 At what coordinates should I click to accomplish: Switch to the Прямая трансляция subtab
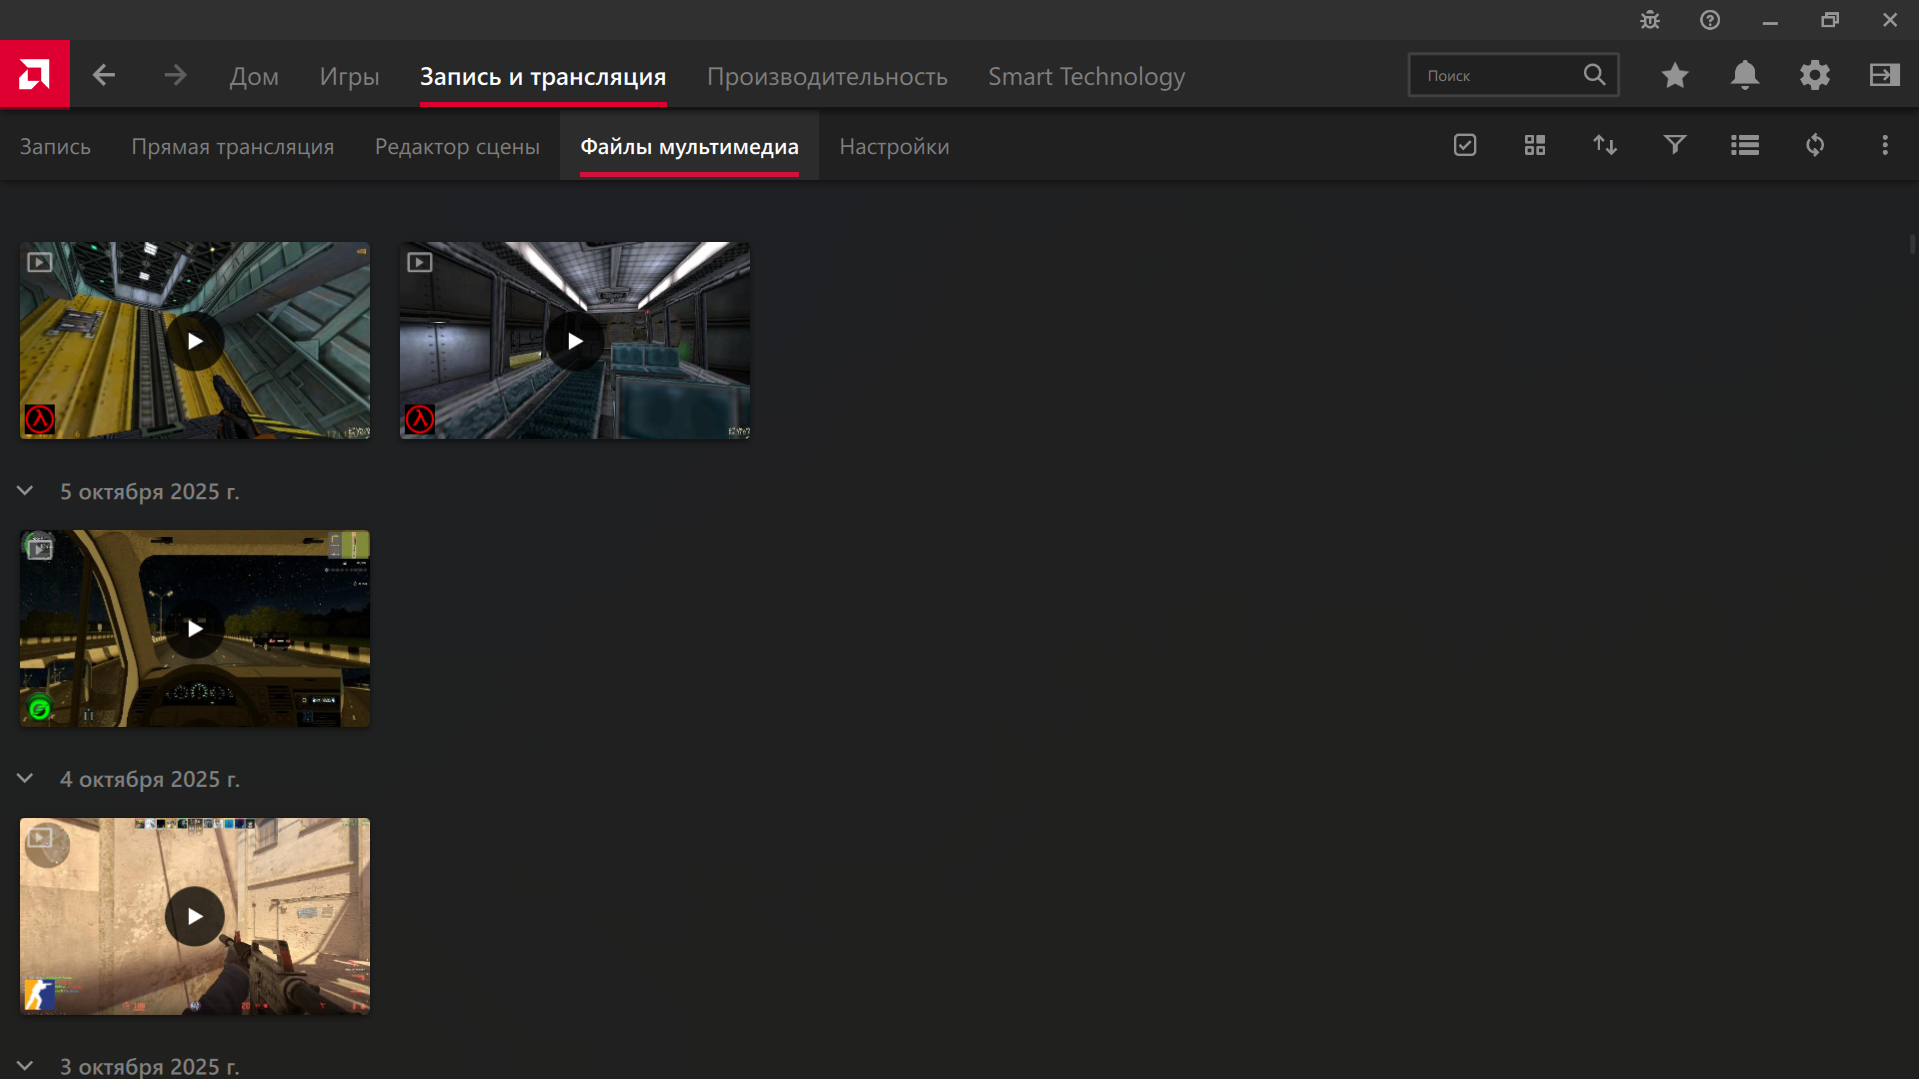(233, 146)
